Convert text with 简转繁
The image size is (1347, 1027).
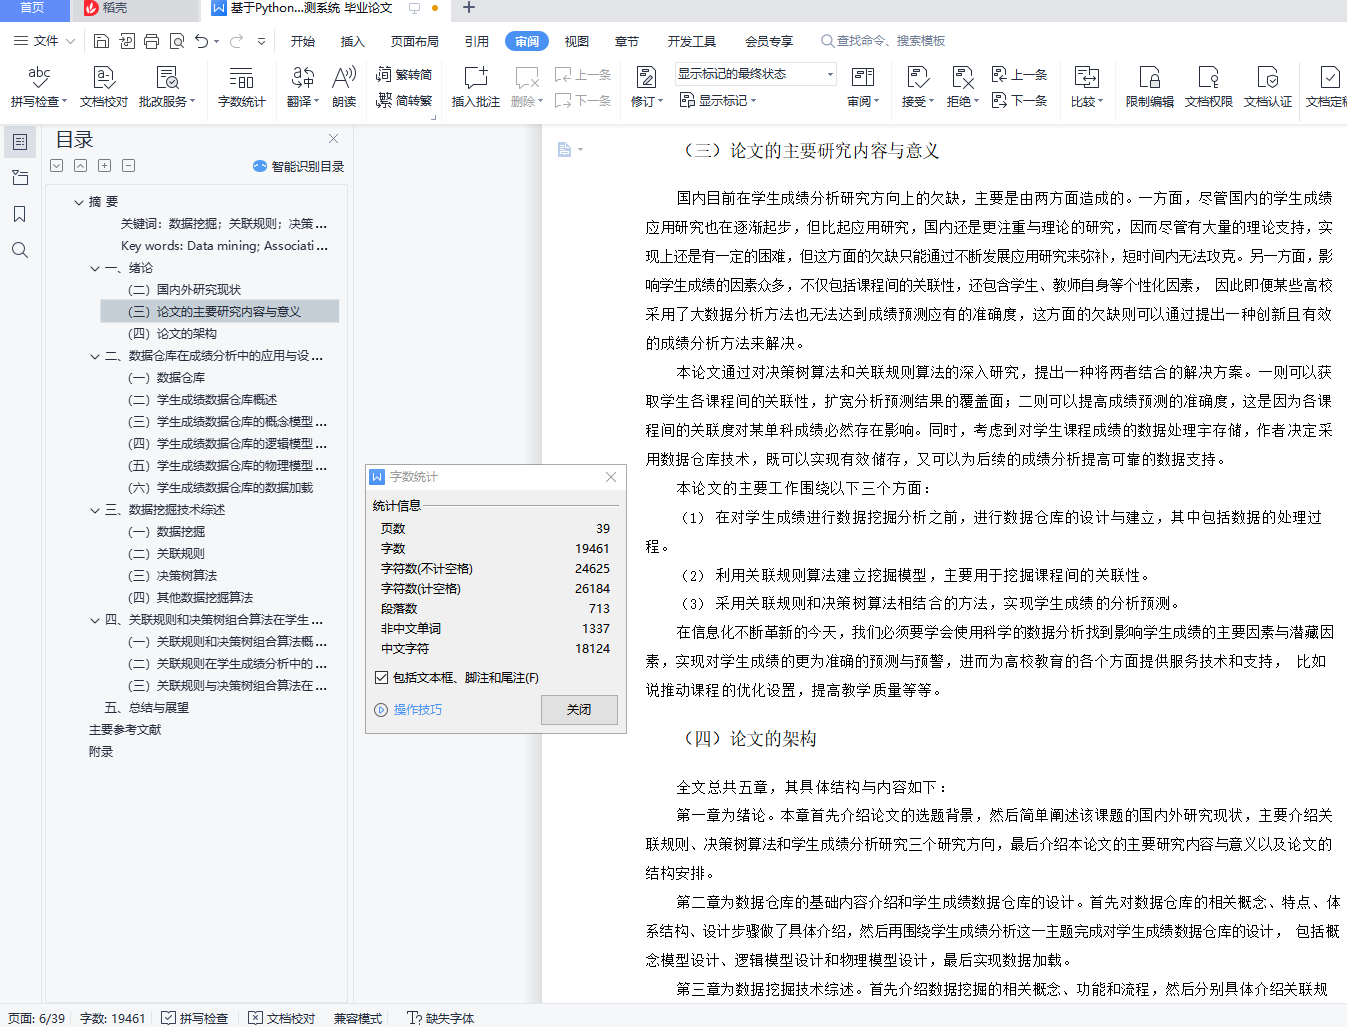(404, 100)
